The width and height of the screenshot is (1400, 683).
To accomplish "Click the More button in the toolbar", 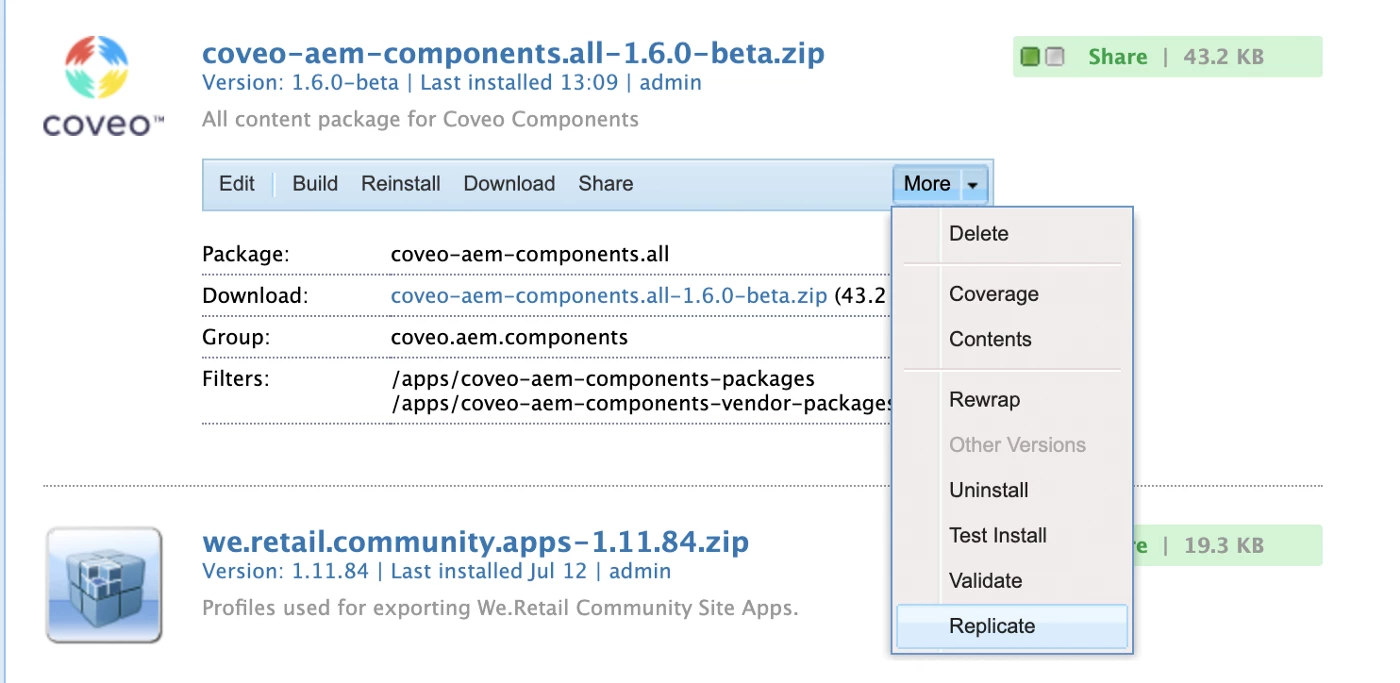I will click(927, 184).
